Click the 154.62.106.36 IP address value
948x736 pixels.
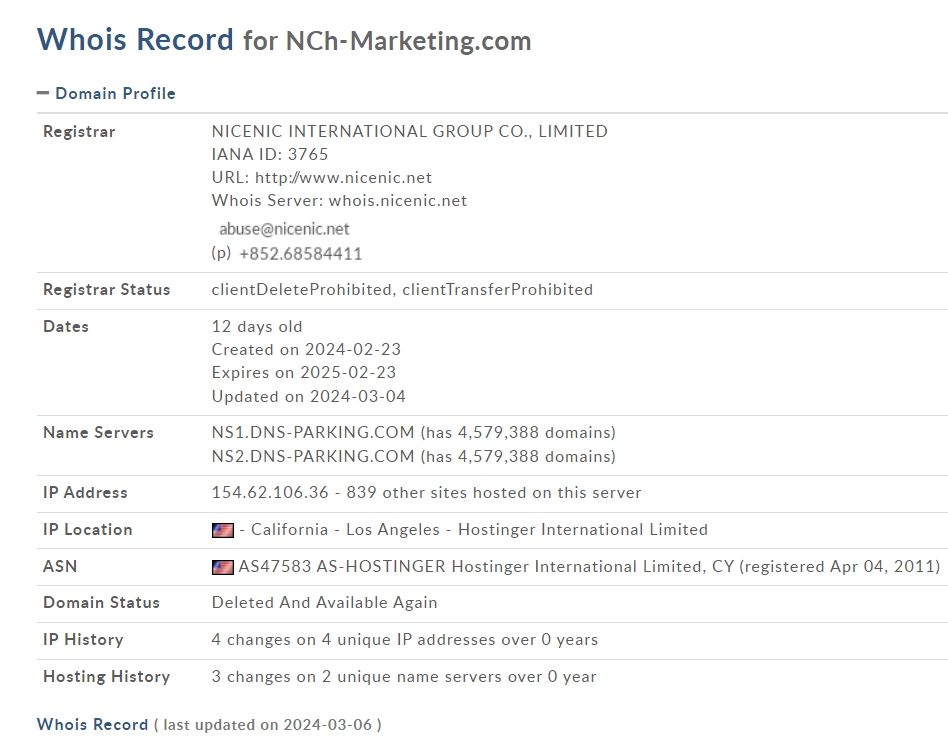[270, 493]
